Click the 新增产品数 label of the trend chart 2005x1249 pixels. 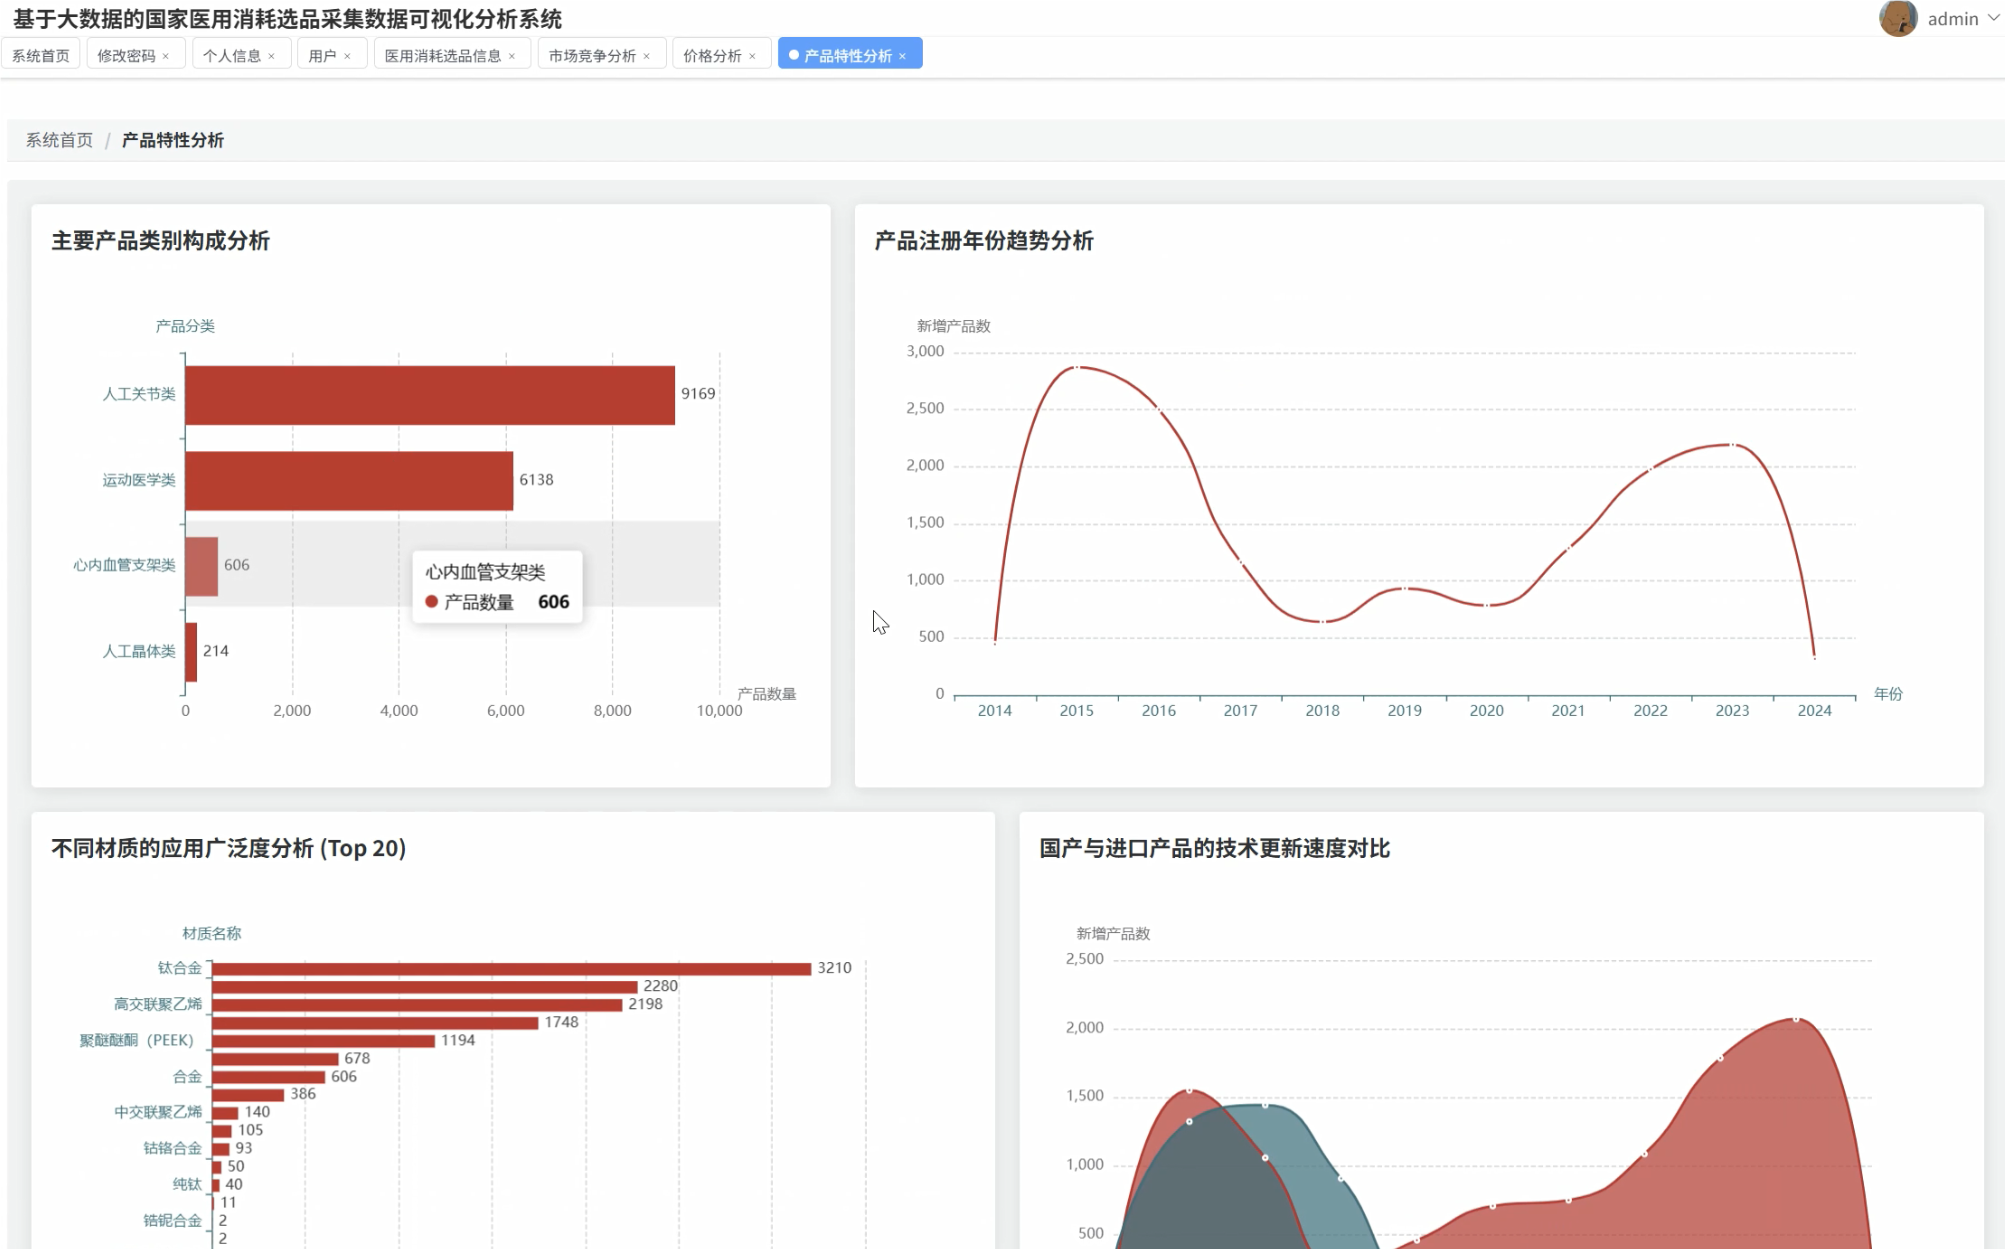(954, 326)
